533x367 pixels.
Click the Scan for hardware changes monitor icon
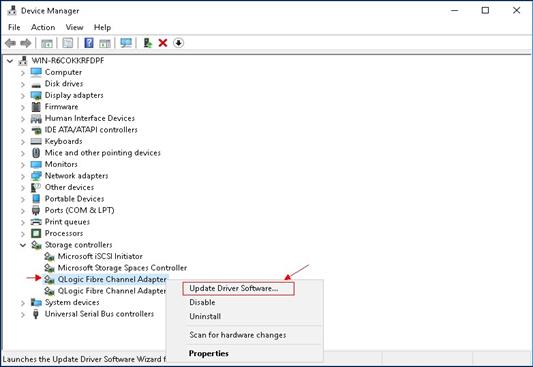(126, 43)
